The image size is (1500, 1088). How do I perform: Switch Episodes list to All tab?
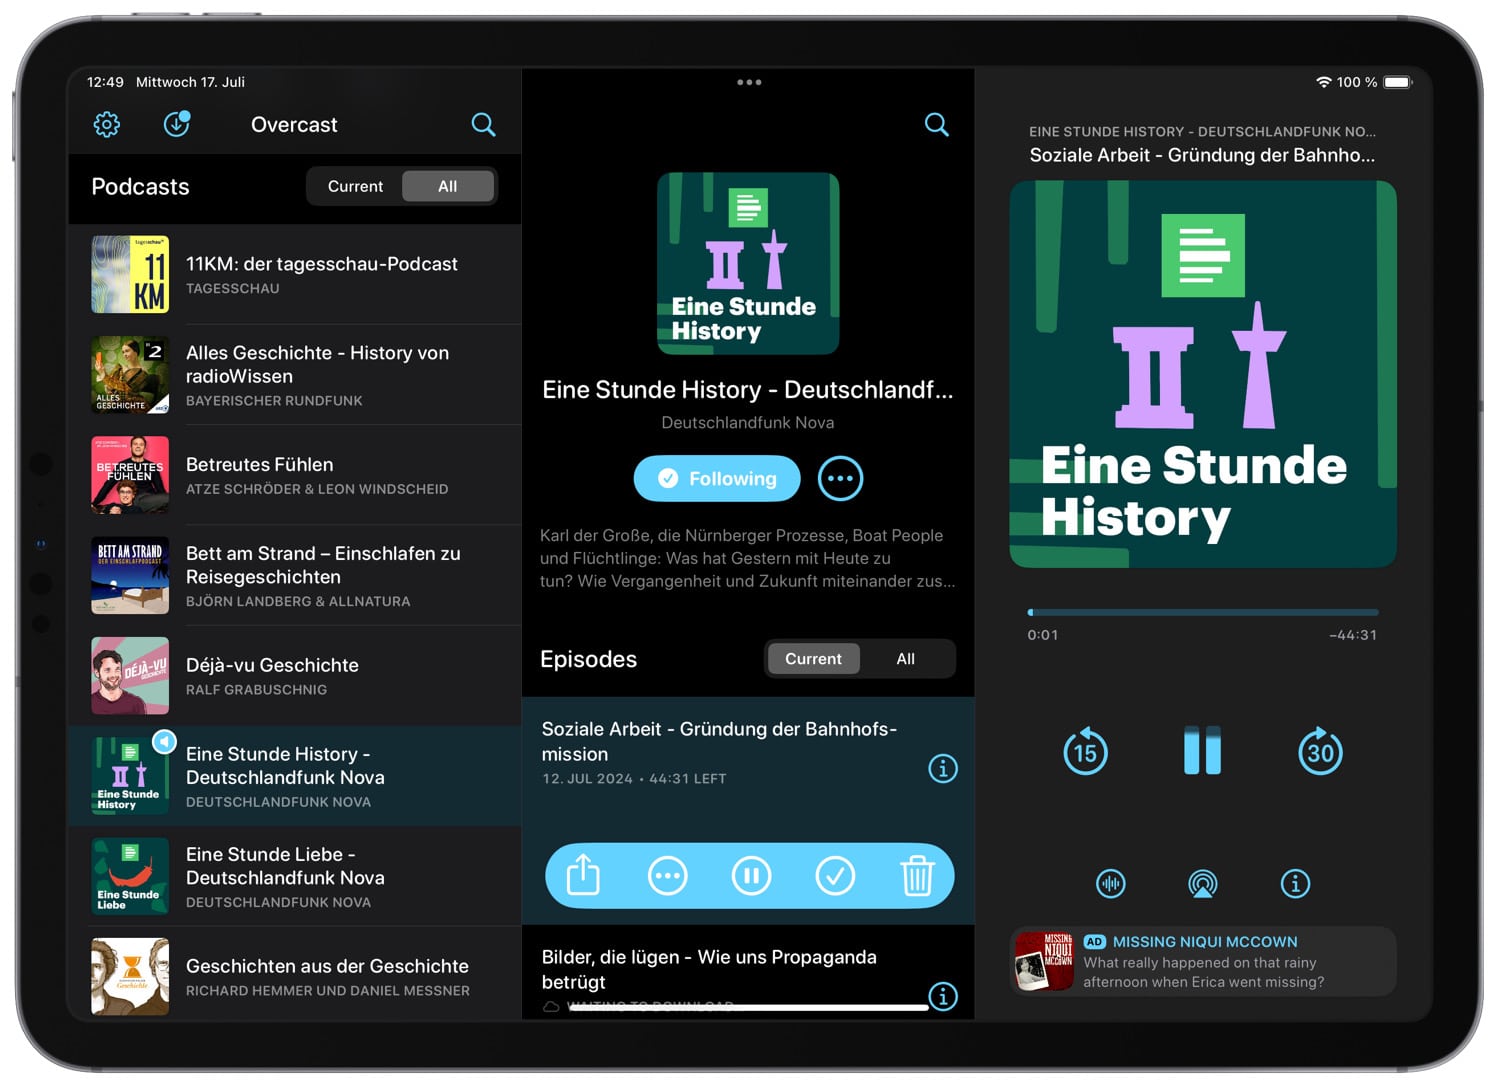click(x=905, y=659)
